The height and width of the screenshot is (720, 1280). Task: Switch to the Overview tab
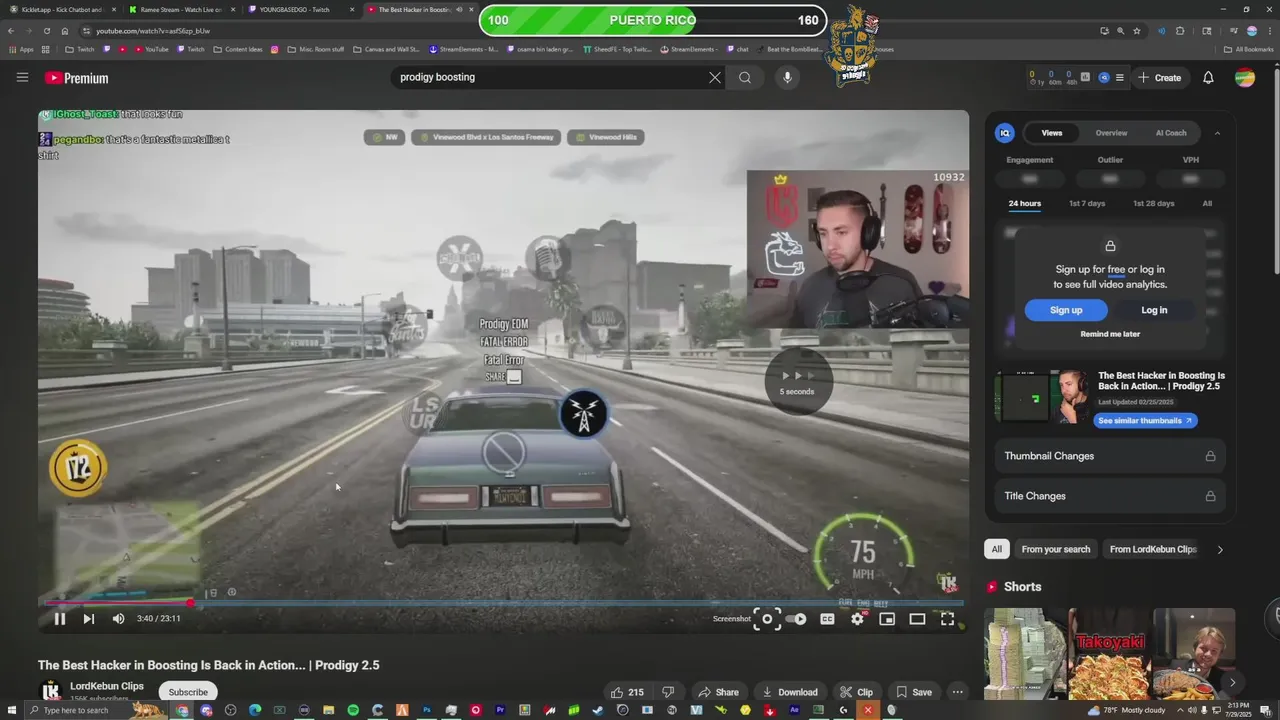(x=1111, y=133)
